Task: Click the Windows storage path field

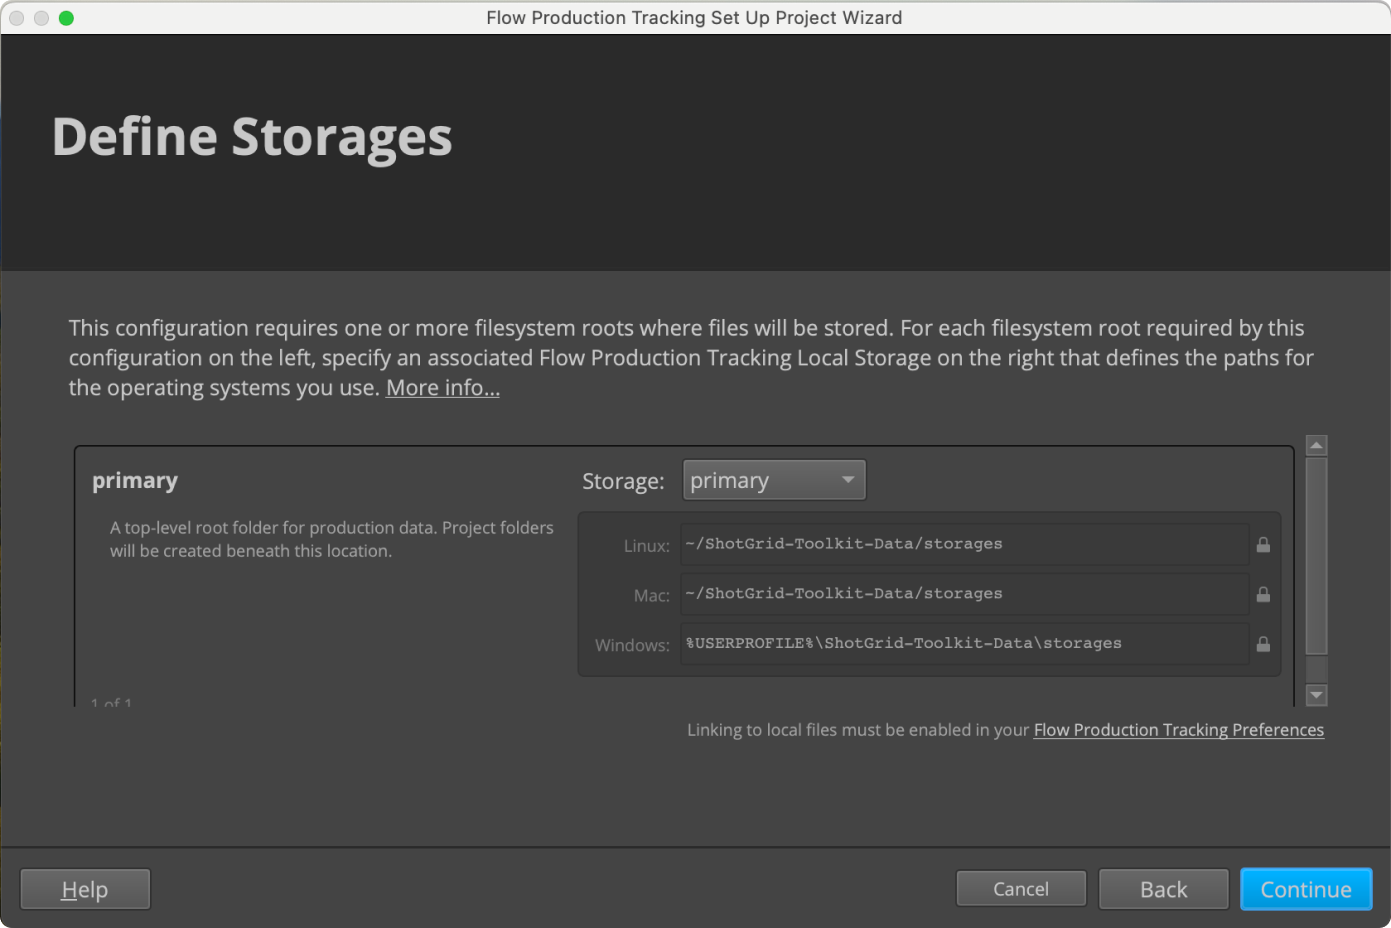Action: pyautogui.click(x=964, y=644)
